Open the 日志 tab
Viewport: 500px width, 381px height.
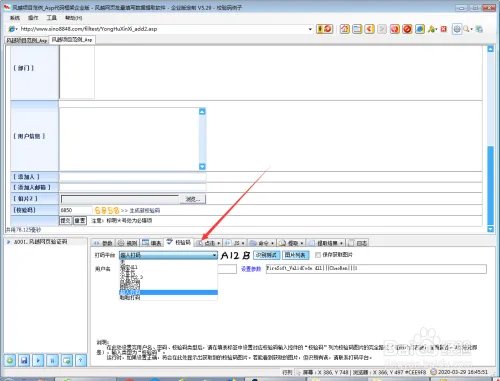358,243
